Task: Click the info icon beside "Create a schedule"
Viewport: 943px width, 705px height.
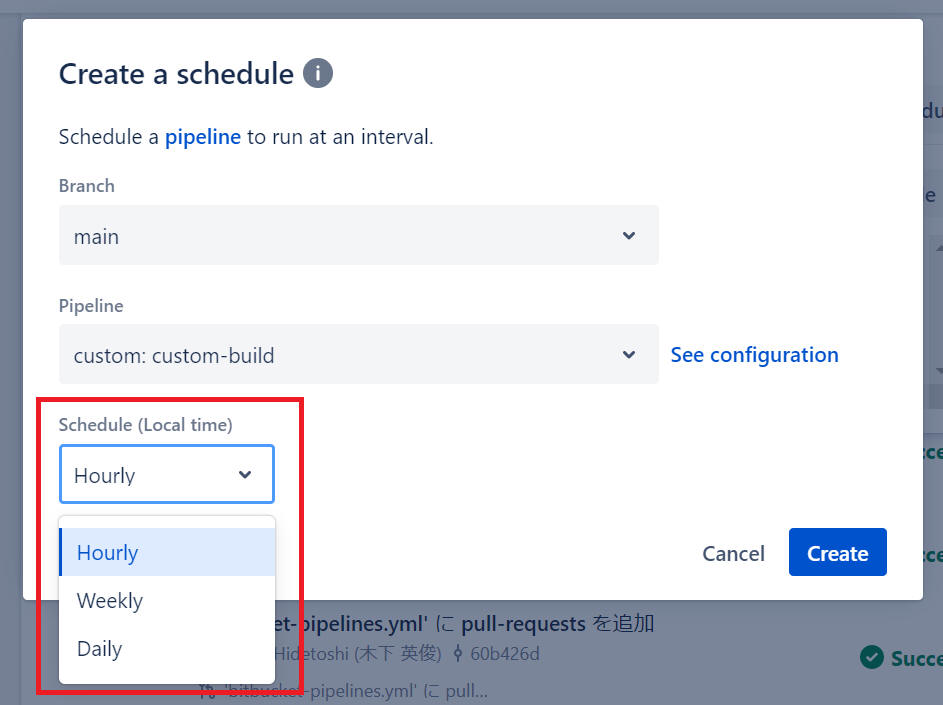Action: click(317, 72)
